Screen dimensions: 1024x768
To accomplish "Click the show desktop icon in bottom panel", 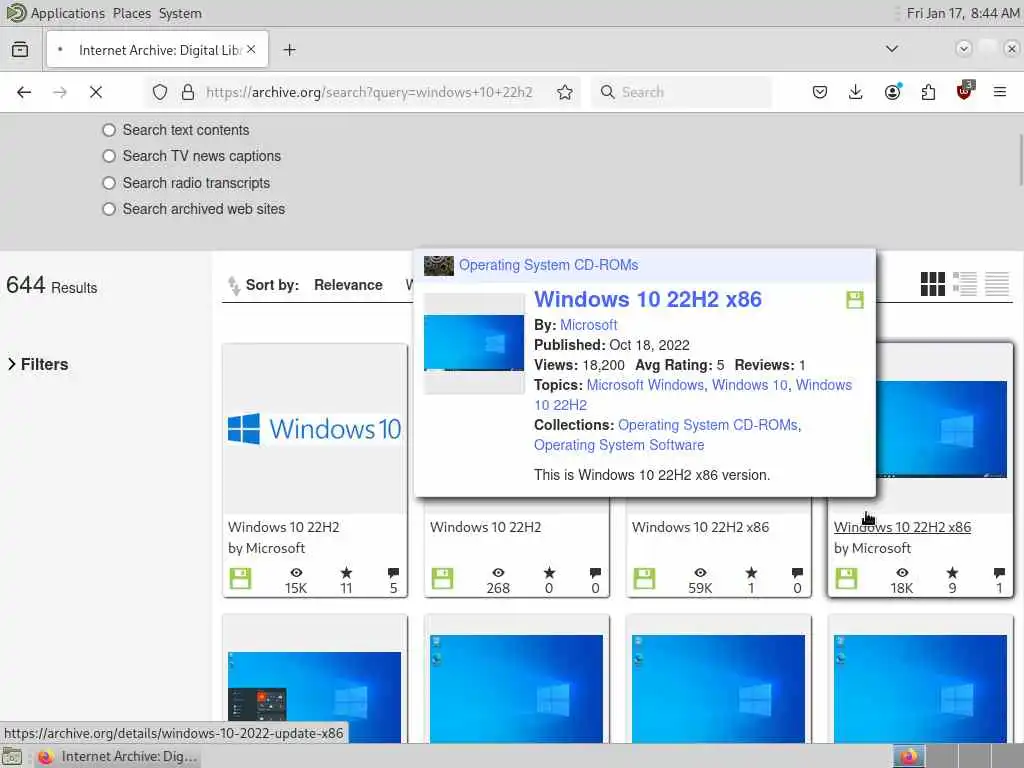I will click(12, 758).
